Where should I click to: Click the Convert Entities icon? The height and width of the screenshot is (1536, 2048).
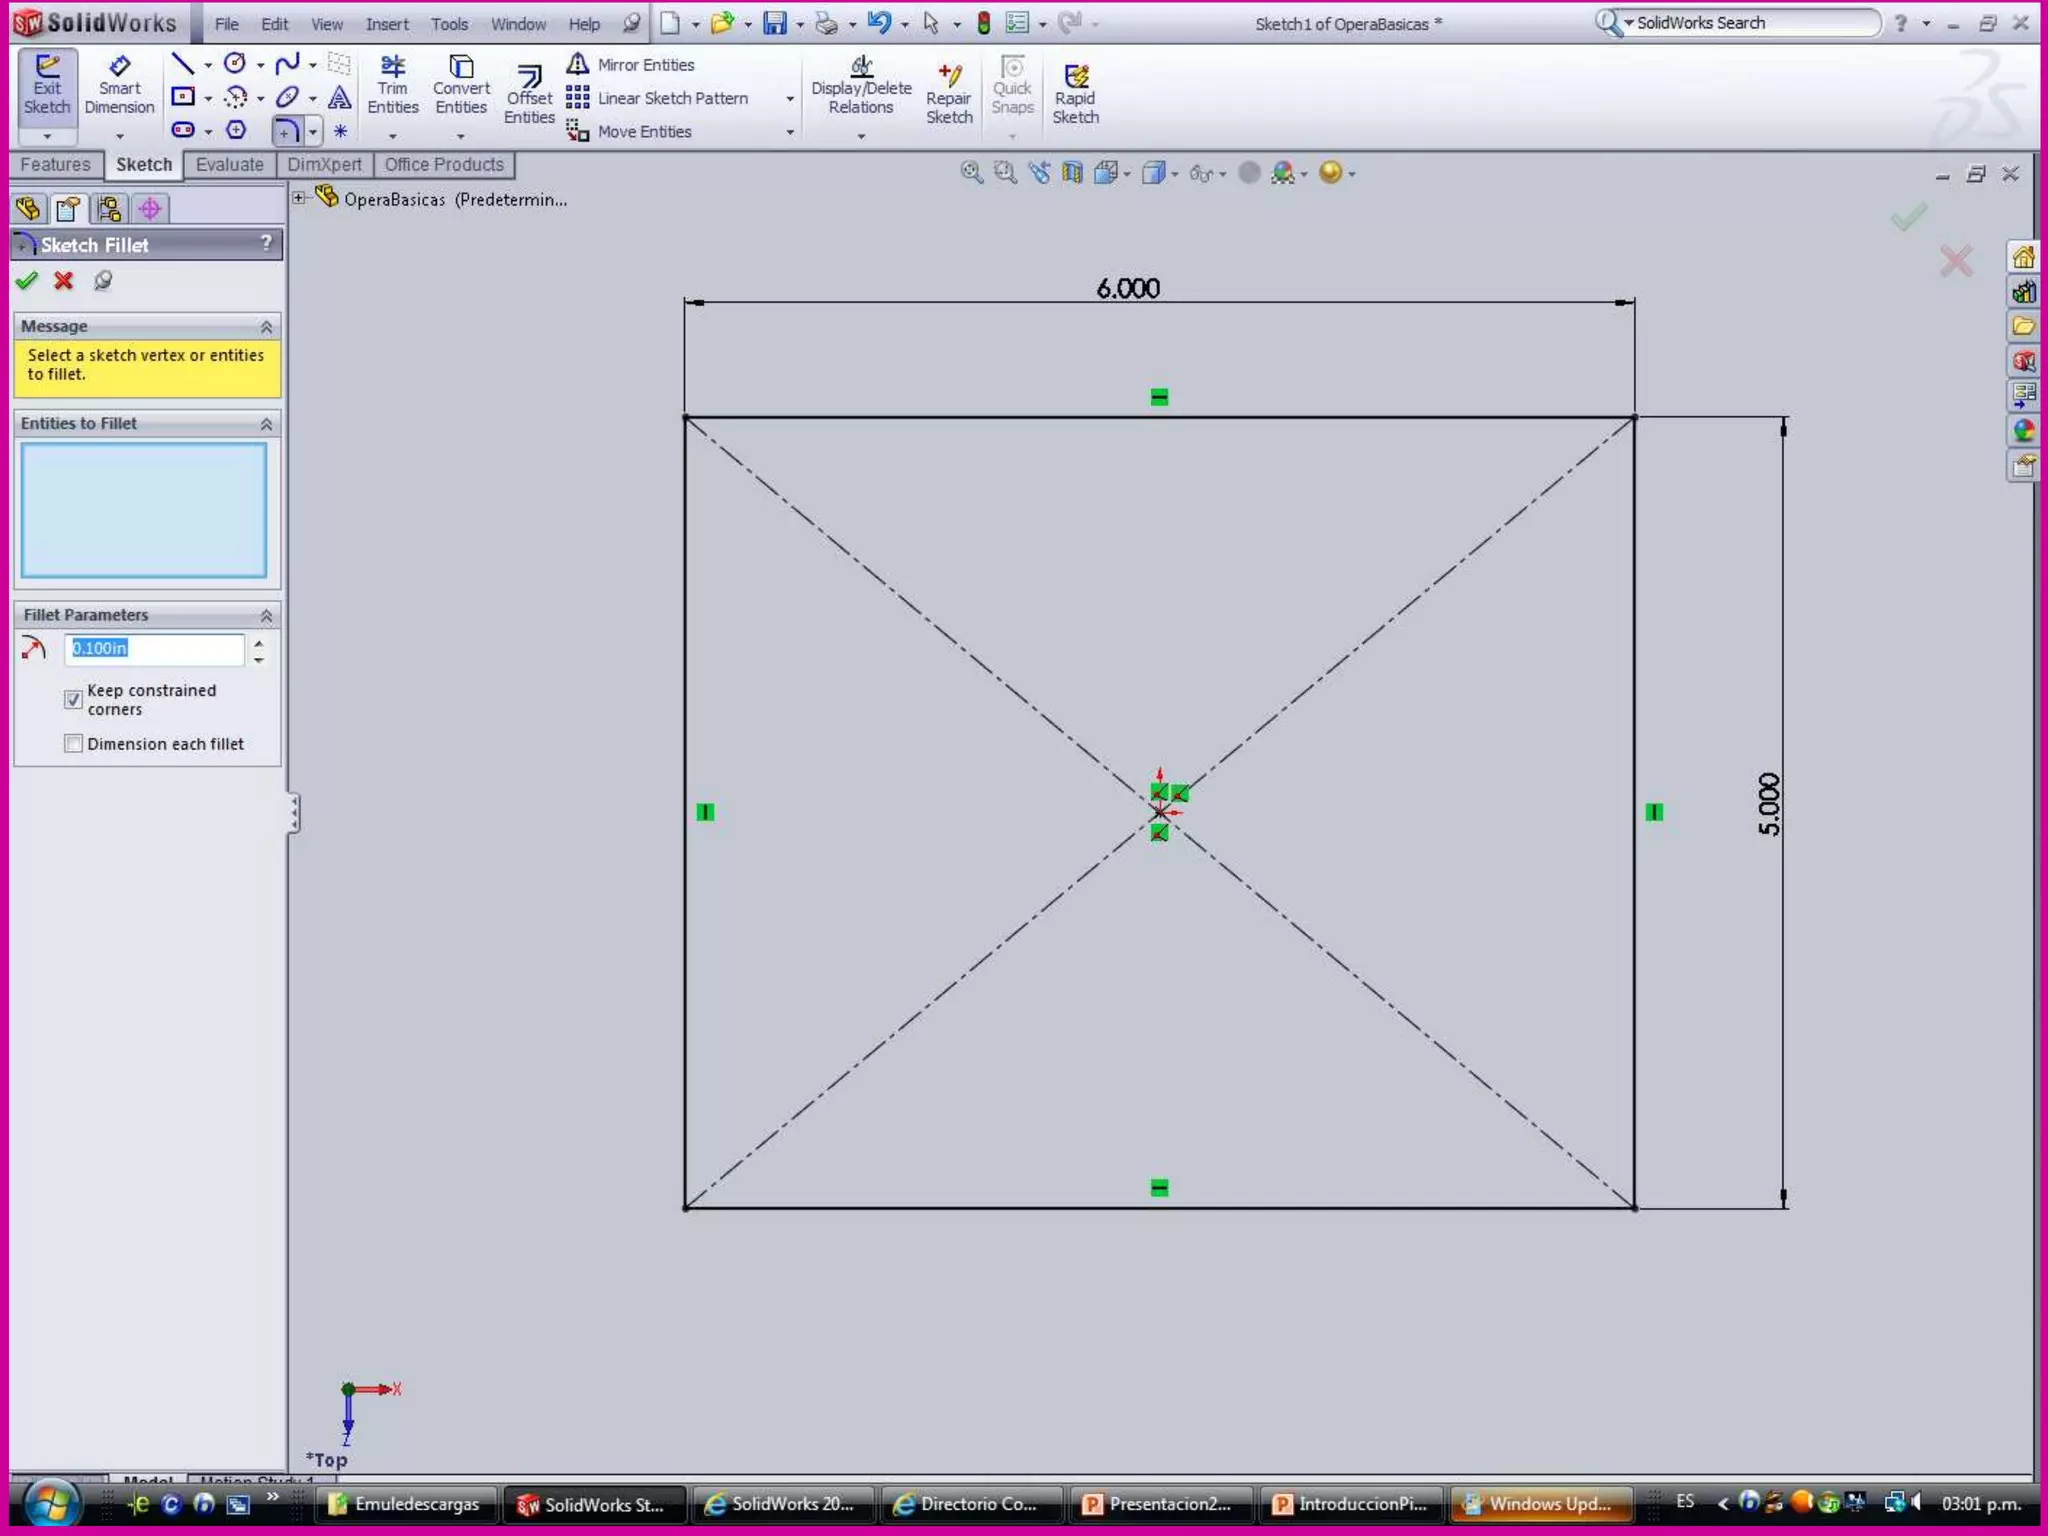(461, 86)
